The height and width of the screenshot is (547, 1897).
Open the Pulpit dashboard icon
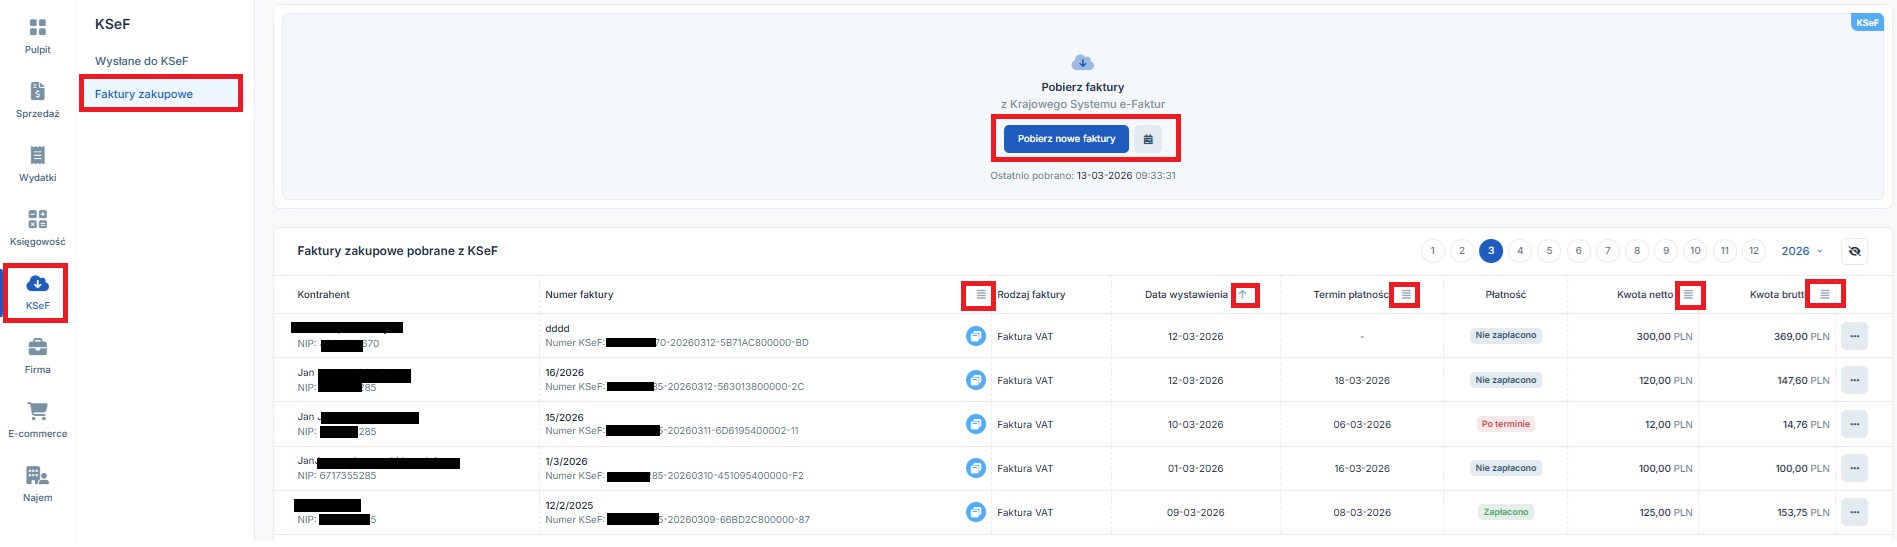click(37, 28)
